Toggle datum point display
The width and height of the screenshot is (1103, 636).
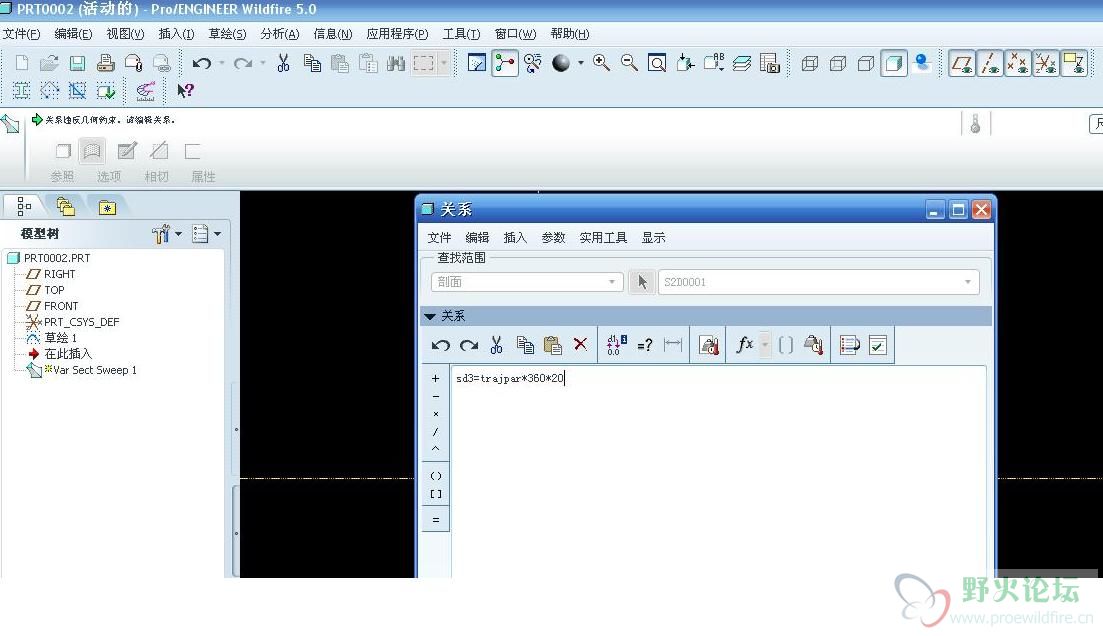[x=1018, y=63]
